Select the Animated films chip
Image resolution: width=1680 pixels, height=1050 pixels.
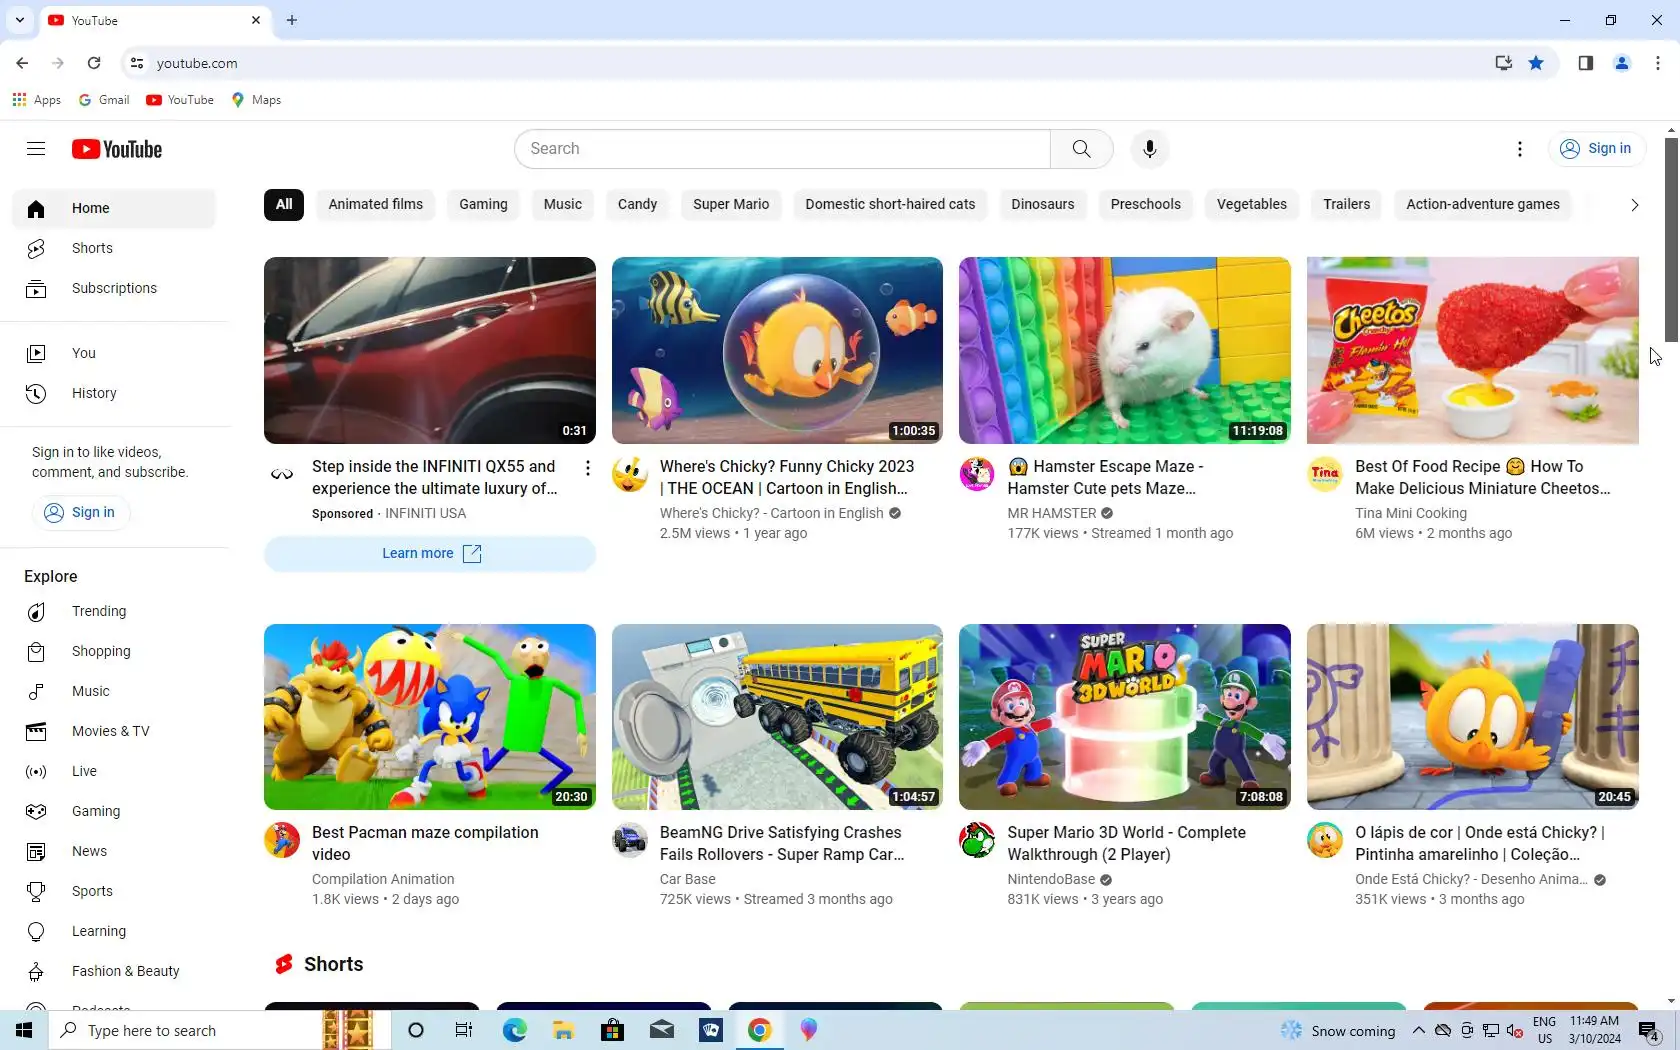pos(376,204)
